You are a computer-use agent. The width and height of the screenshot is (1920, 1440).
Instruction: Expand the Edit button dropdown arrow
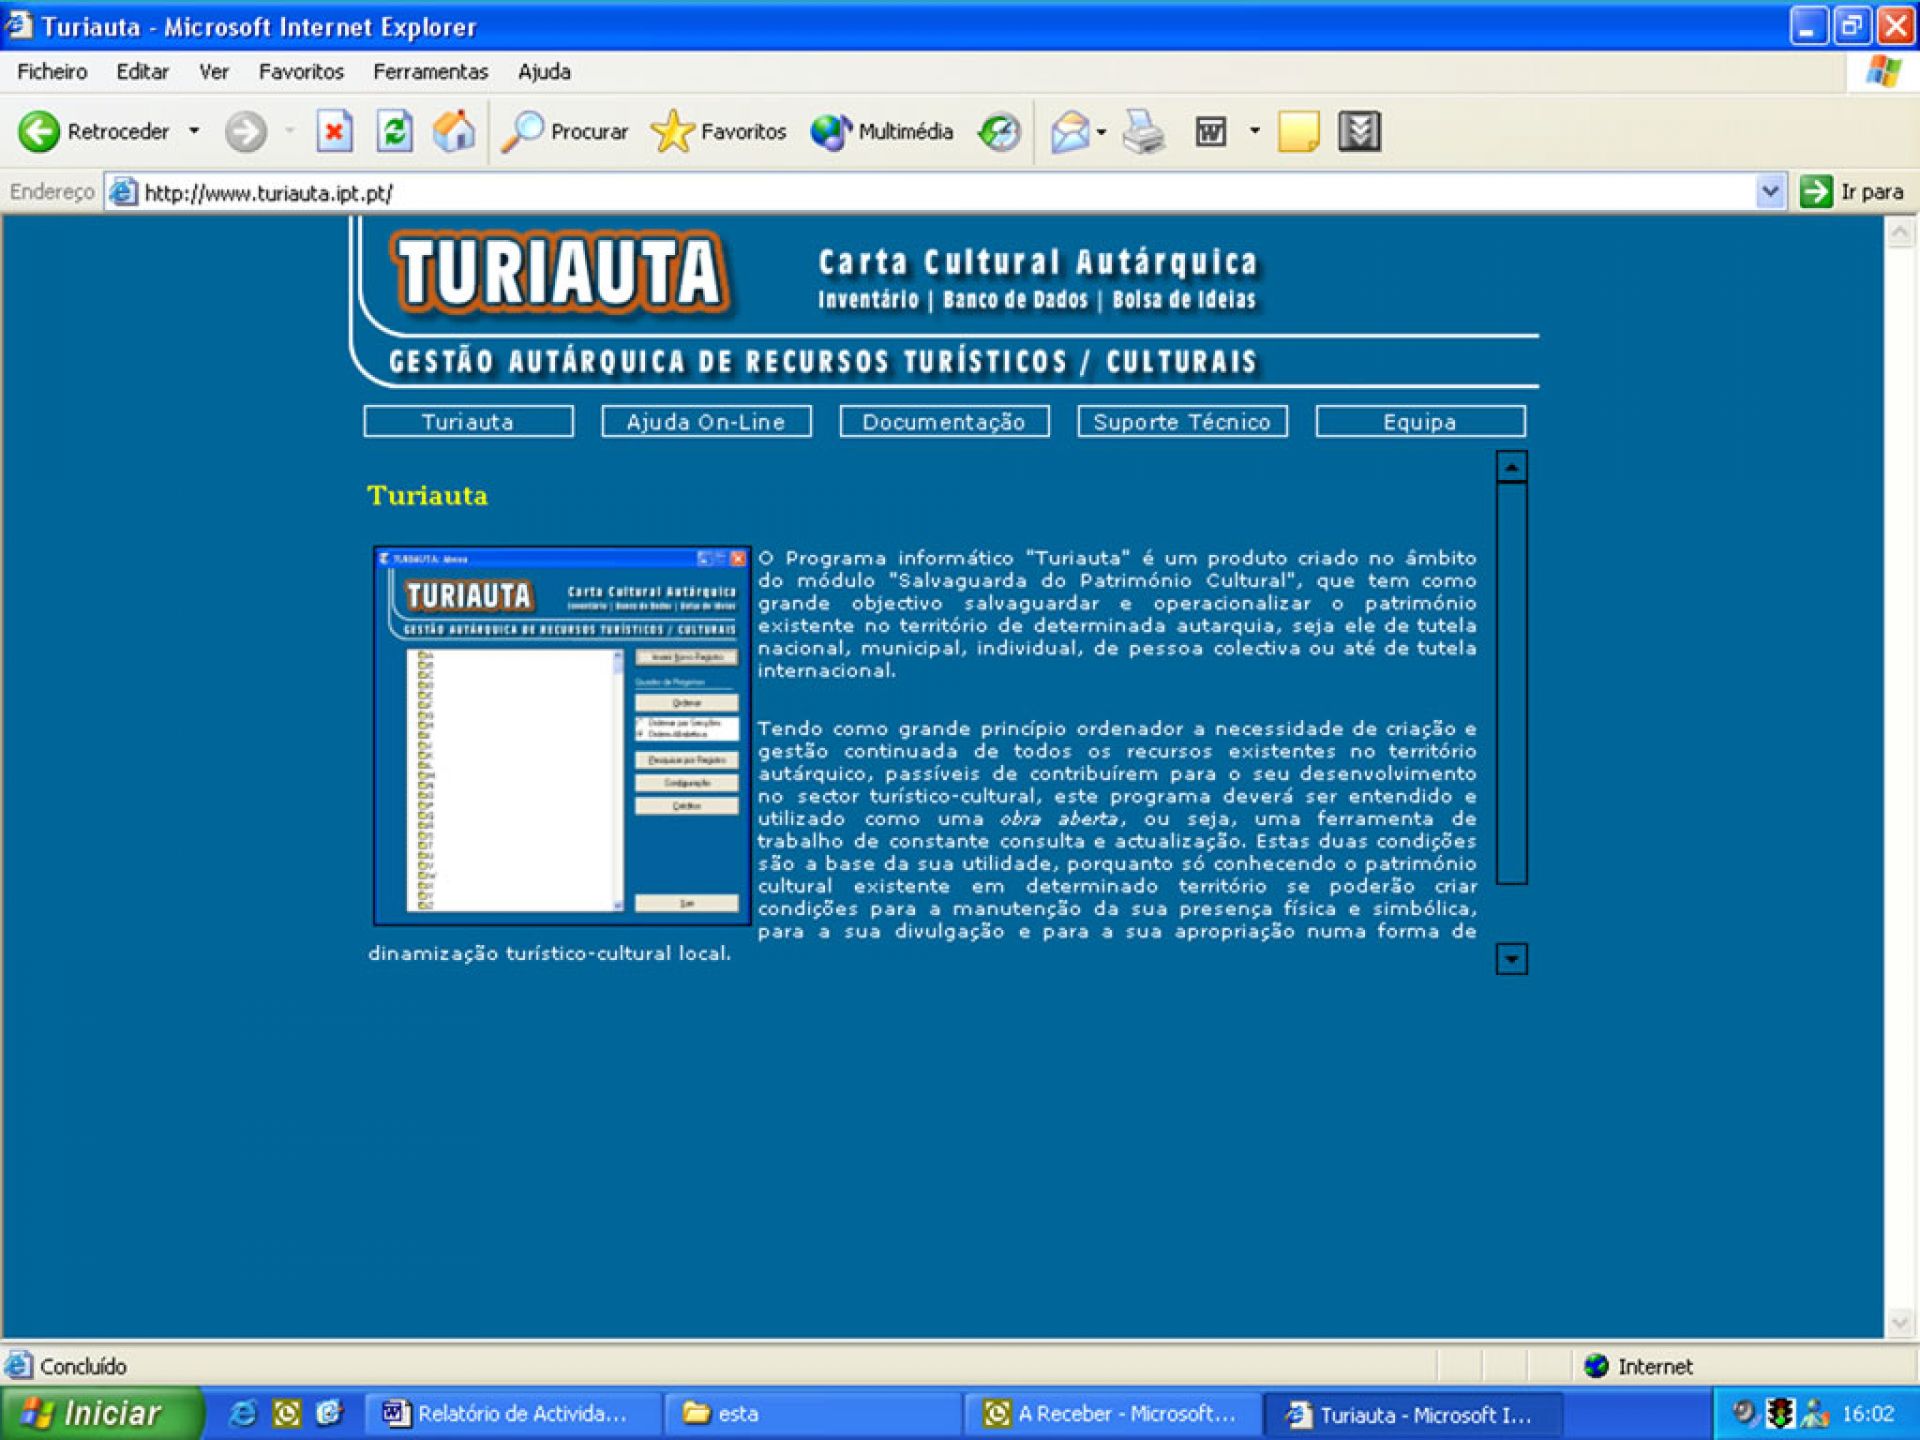click(x=1254, y=131)
